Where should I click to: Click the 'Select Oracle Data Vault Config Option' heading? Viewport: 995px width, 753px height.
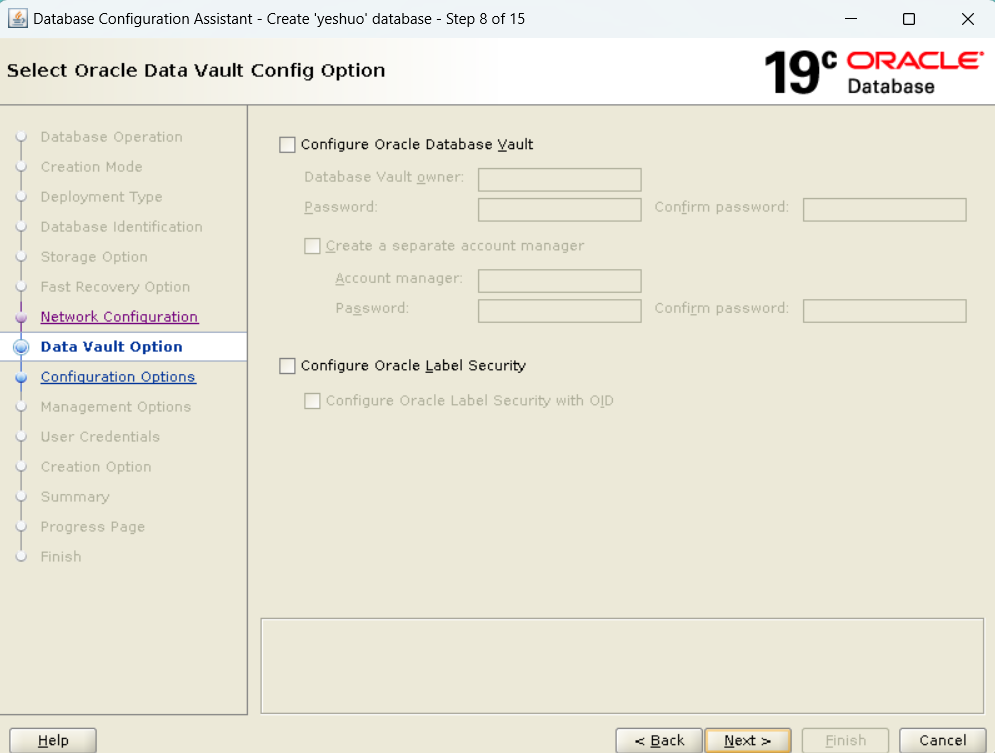[196, 70]
